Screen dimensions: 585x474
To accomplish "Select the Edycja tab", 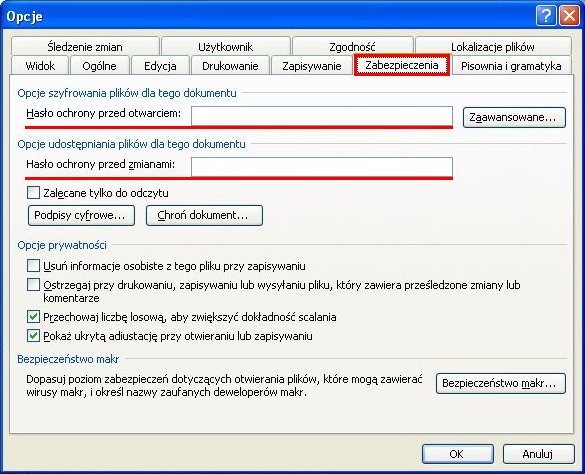I will point(160,66).
